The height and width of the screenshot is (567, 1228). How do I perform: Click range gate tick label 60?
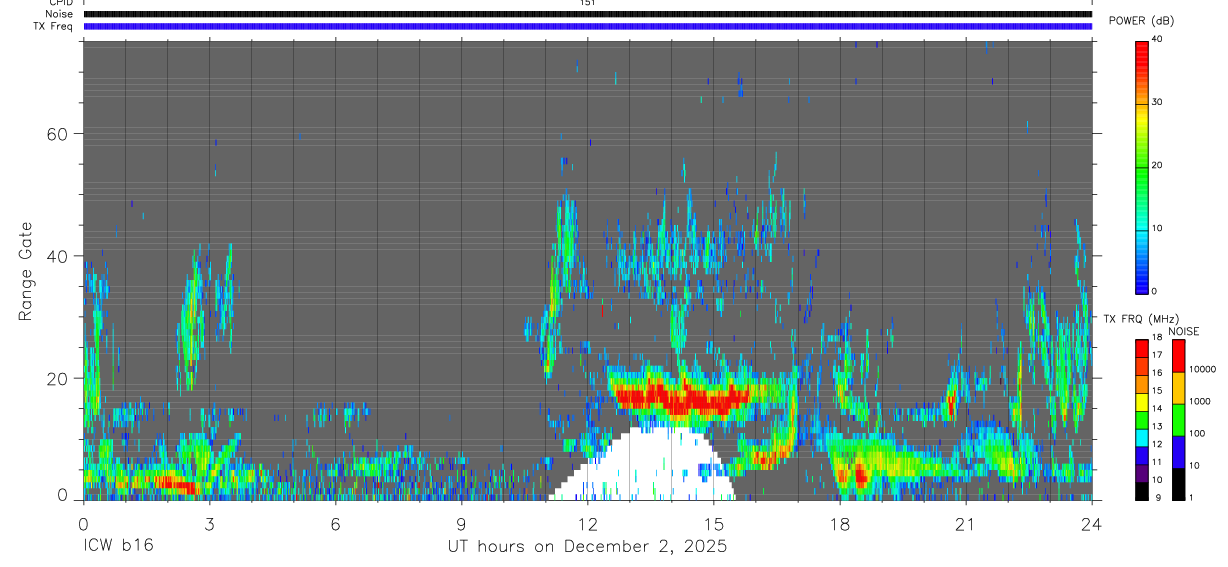click(x=58, y=134)
